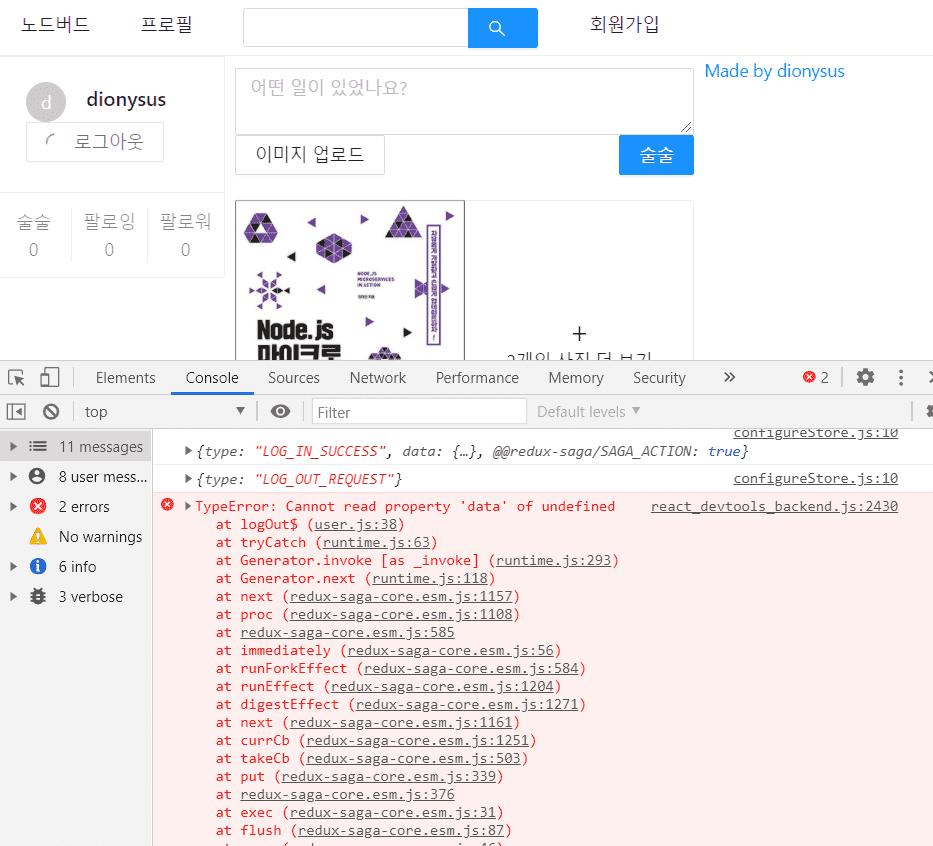Clear console with the ban icon
The image size is (933, 846).
click(x=51, y=412)
